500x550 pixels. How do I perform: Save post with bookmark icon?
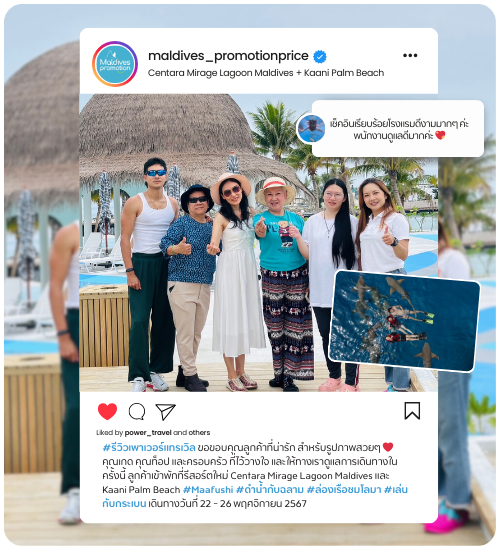pyautogui.click(x=412, y=411)
